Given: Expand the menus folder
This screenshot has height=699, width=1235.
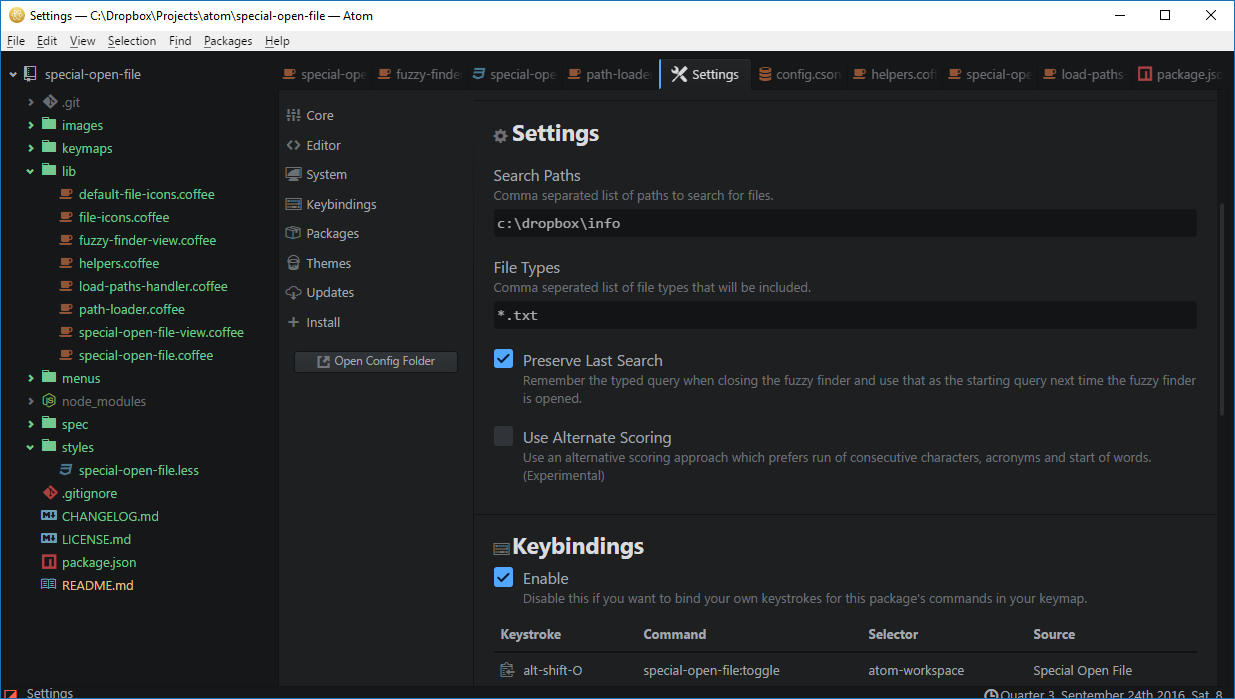Looking at the screenshot, I should tap(31, 378).
